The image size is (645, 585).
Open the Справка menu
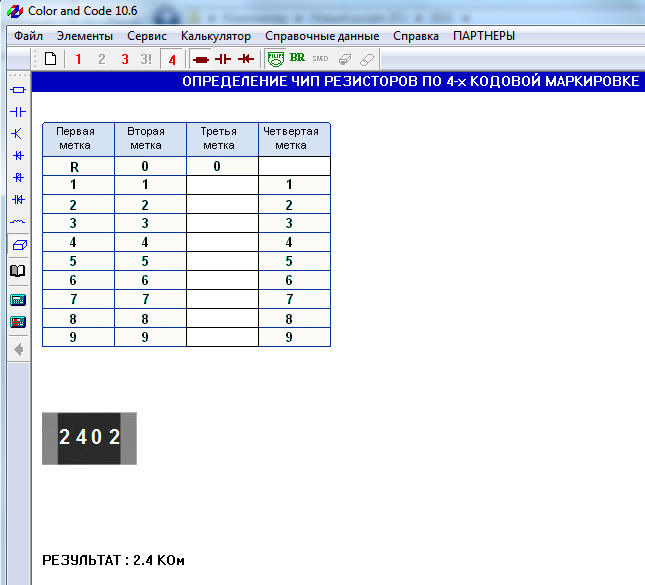[416, 36]
